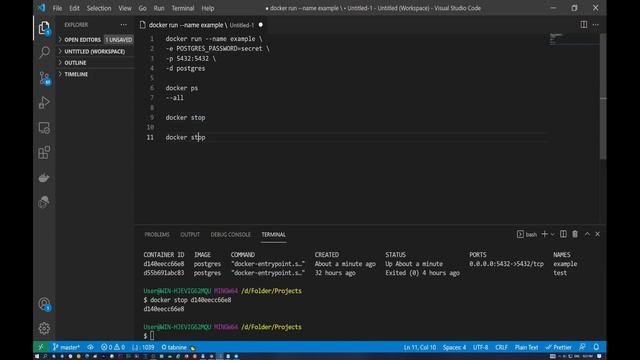The image size is (640, 360).
Task: Open the Selection menu
Action: tap(99, 8)
